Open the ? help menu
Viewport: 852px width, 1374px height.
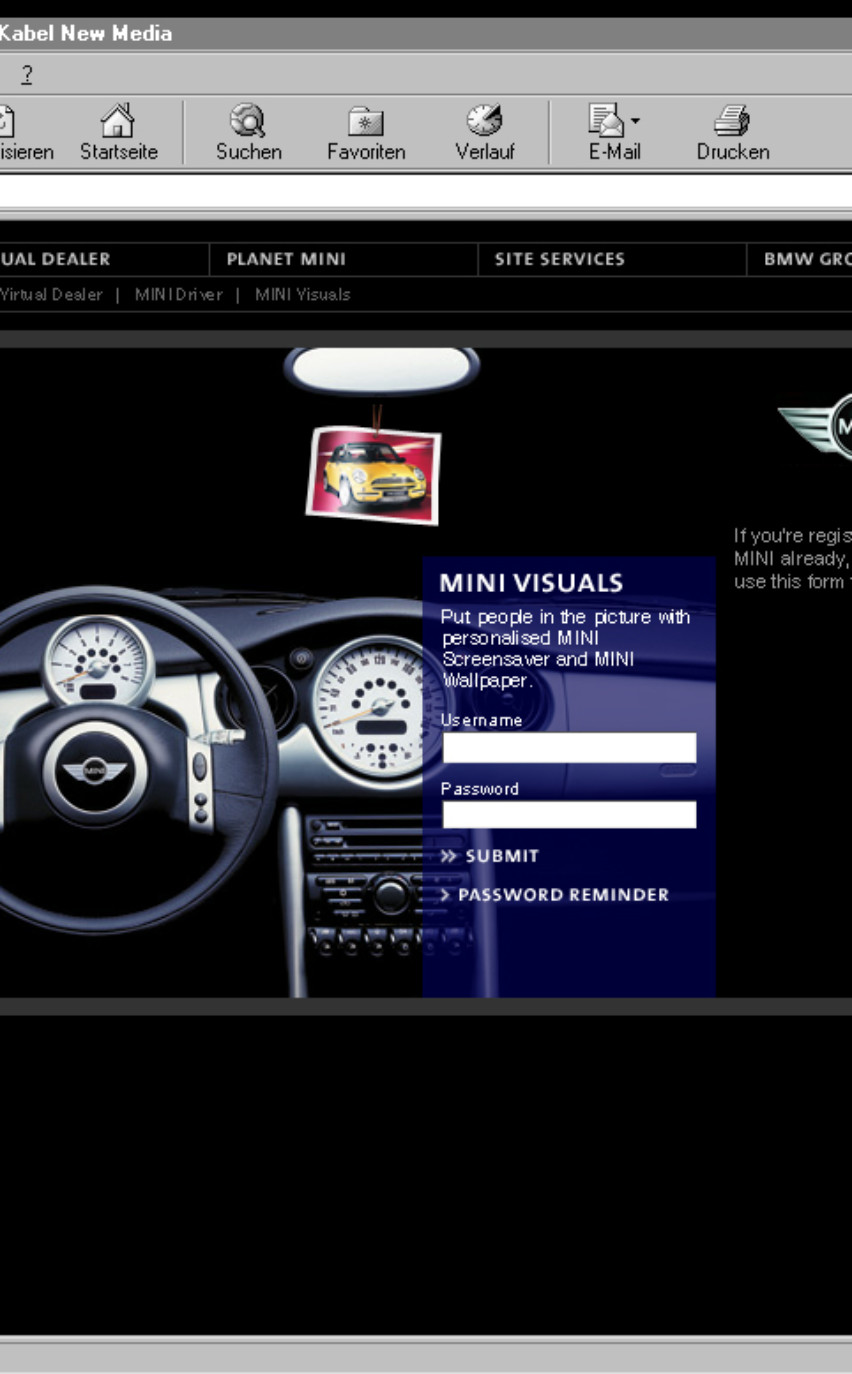(27, 75)
